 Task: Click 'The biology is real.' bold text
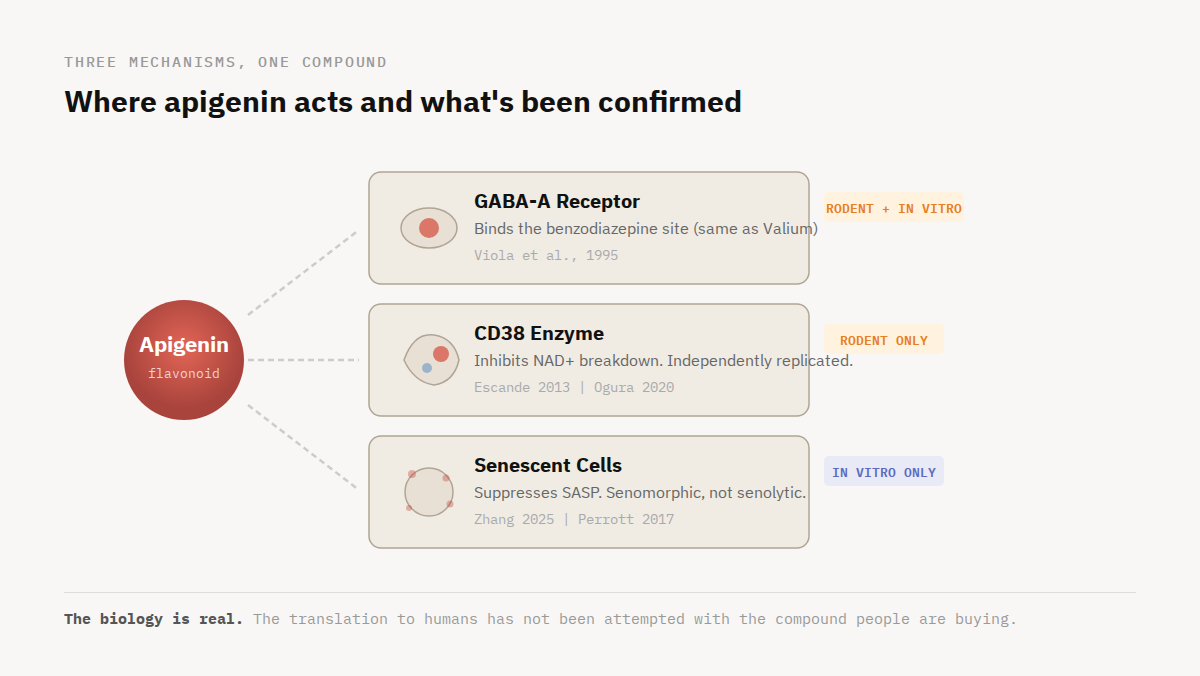coord(154,619)
